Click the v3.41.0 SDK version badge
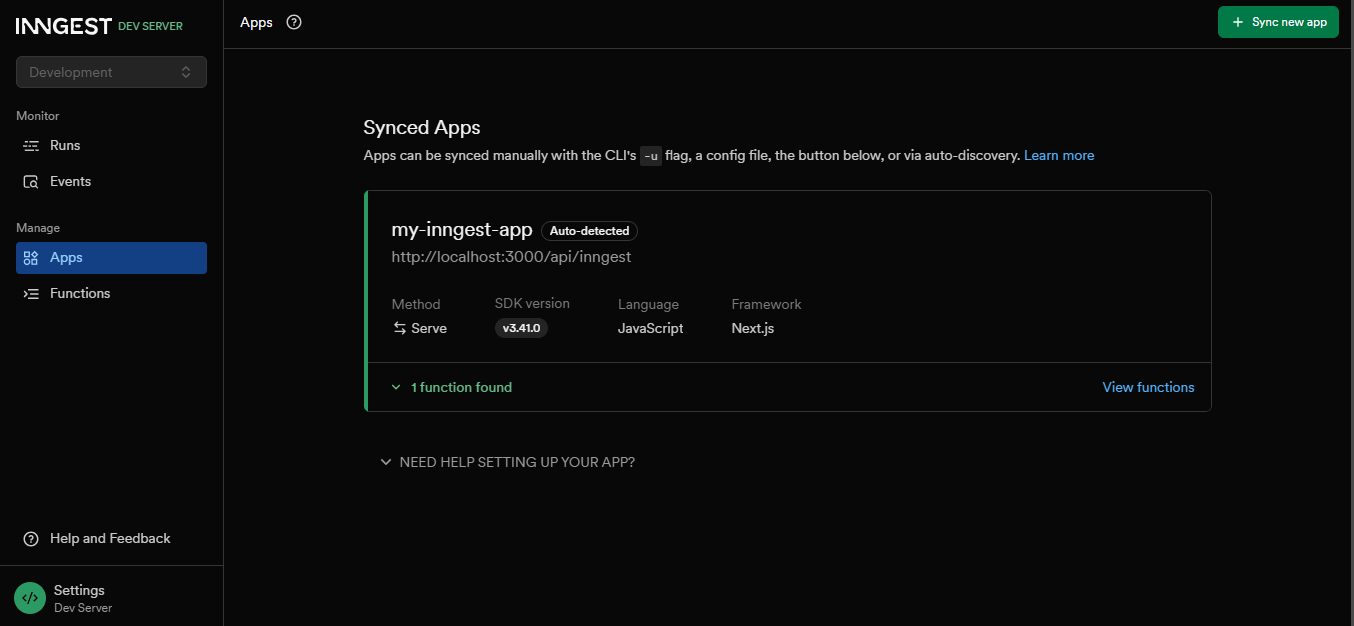The width and height of the screenshot is (1354, 626). (x=521, y=328)
